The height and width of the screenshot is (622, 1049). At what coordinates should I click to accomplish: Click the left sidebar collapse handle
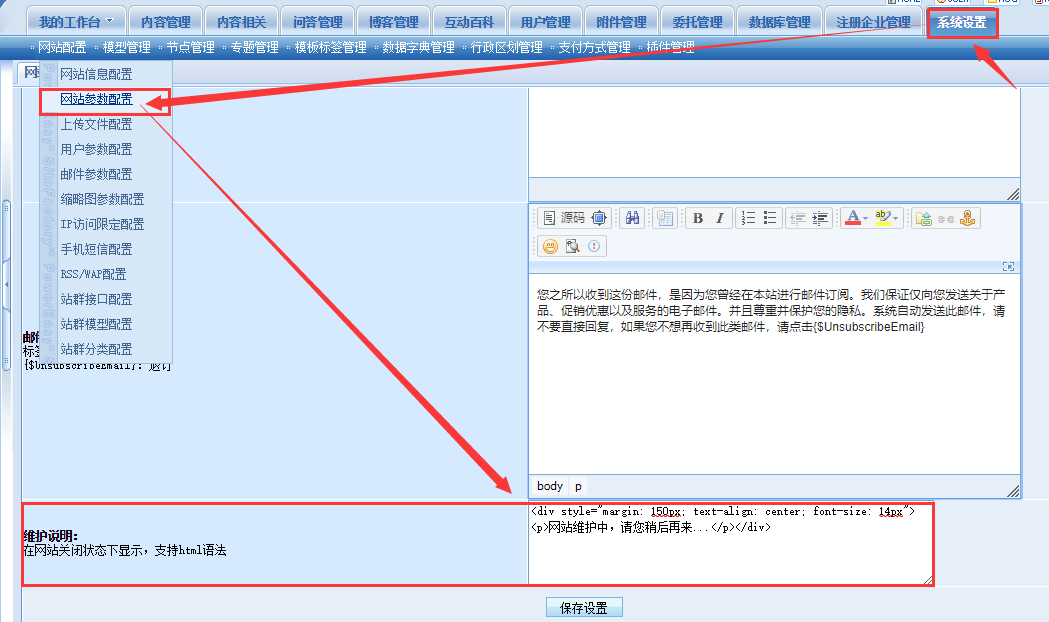(x=6, y=284)
